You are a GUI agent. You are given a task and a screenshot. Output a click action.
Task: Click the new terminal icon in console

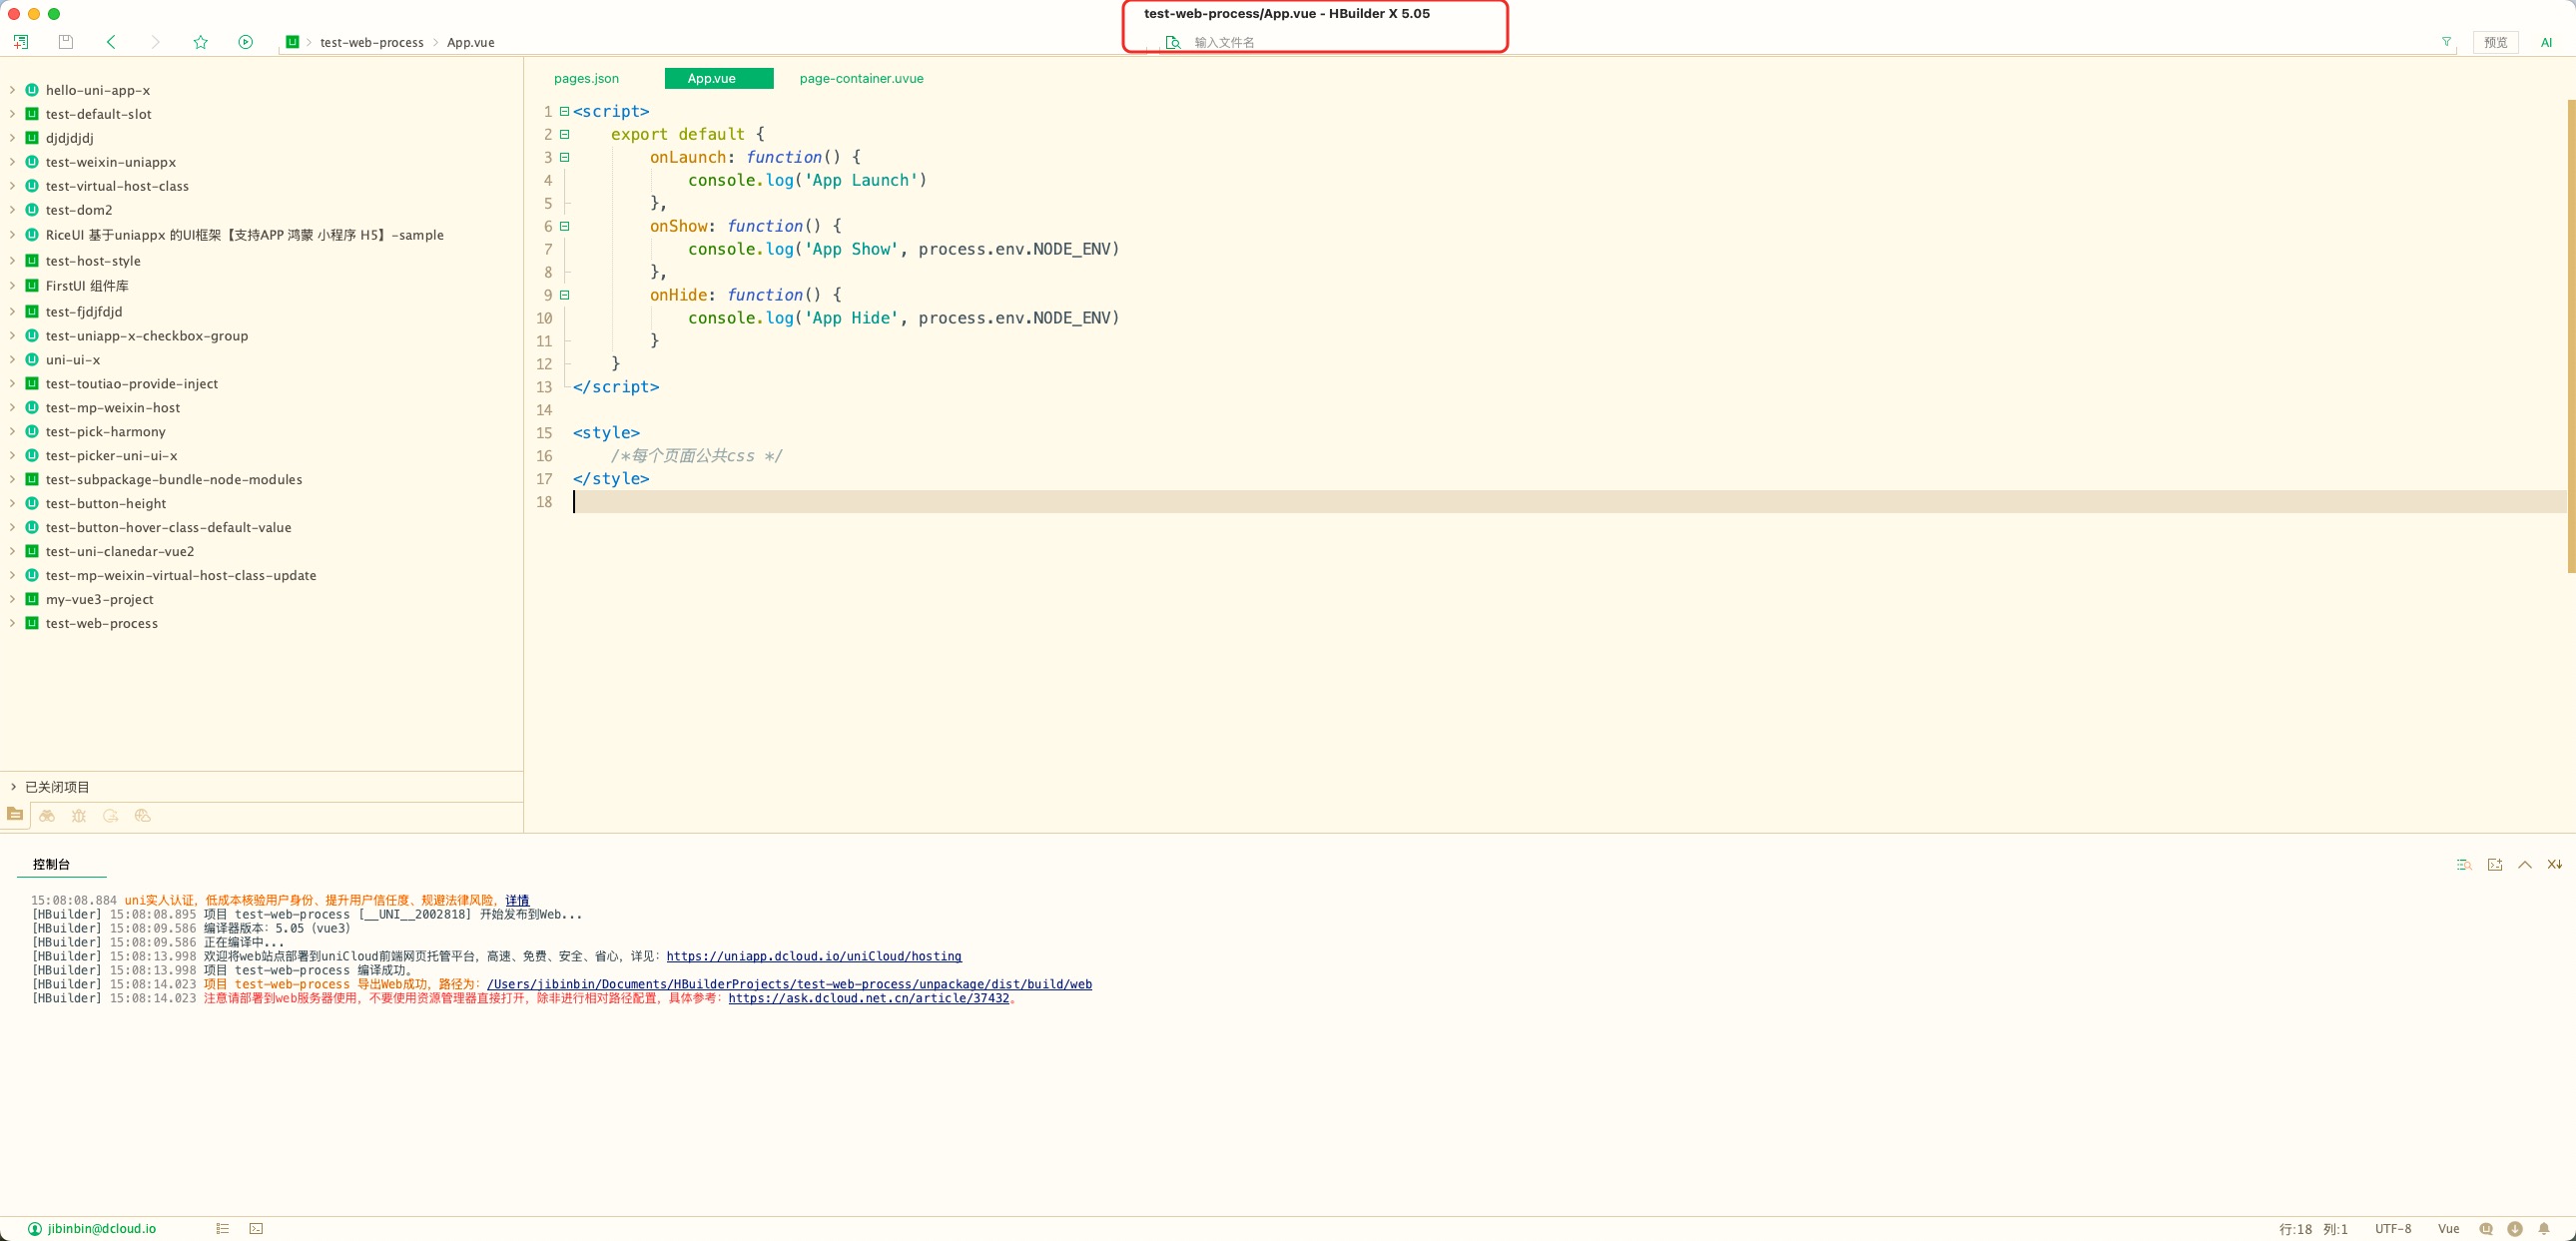pyautogui.click(x=2494, y=865)
